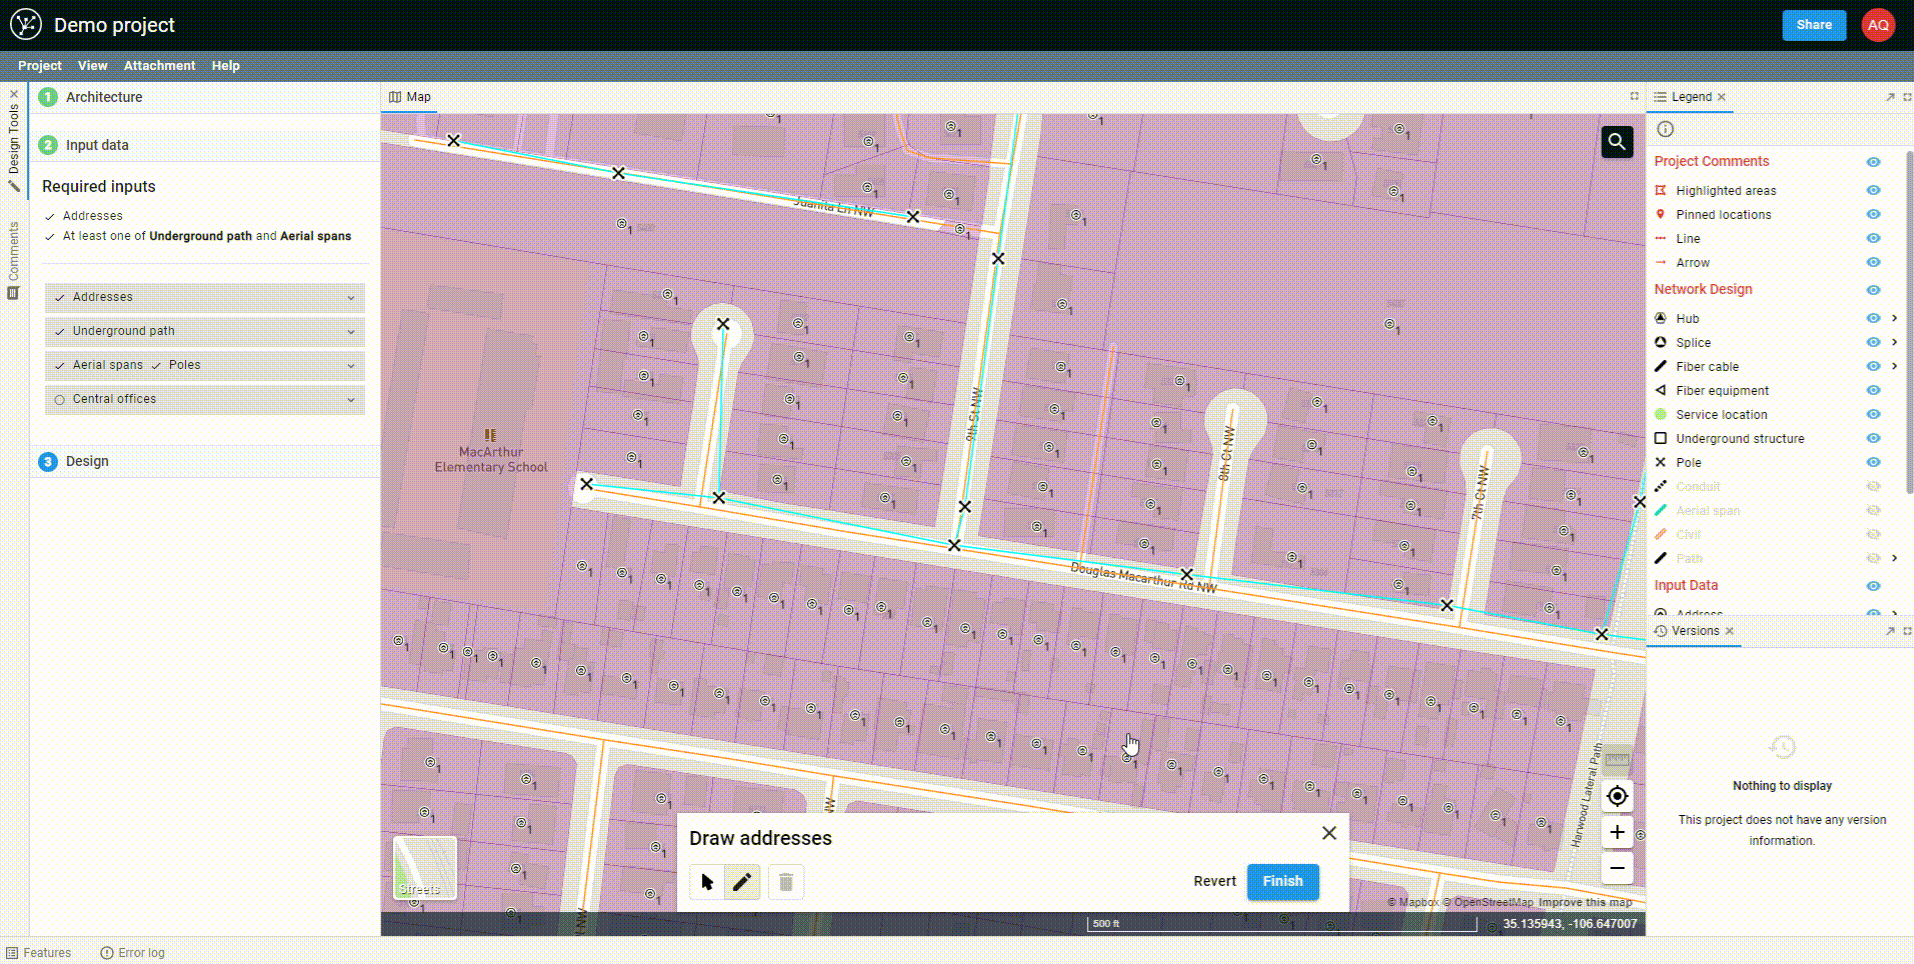Open the Help menu

[225, 65]
